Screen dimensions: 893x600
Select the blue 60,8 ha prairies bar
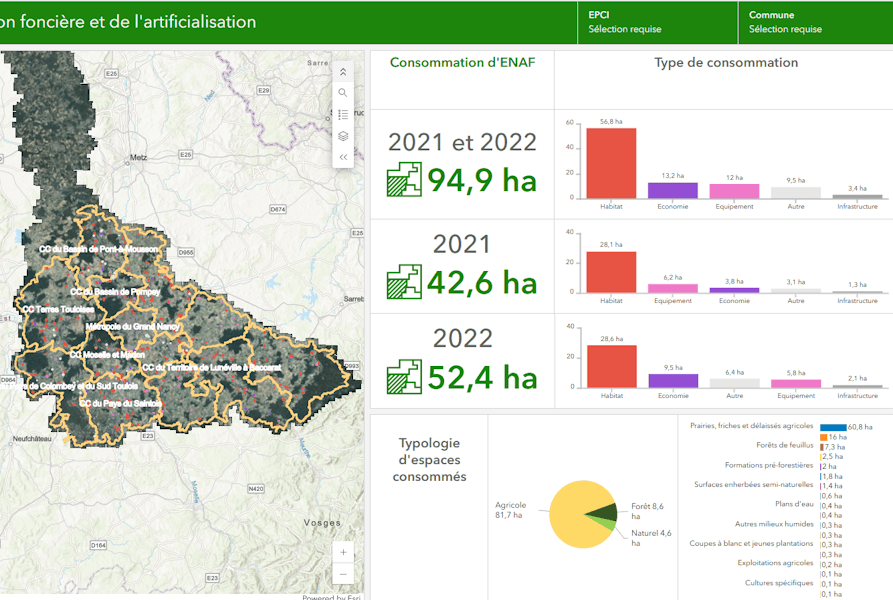pos(832,427)
